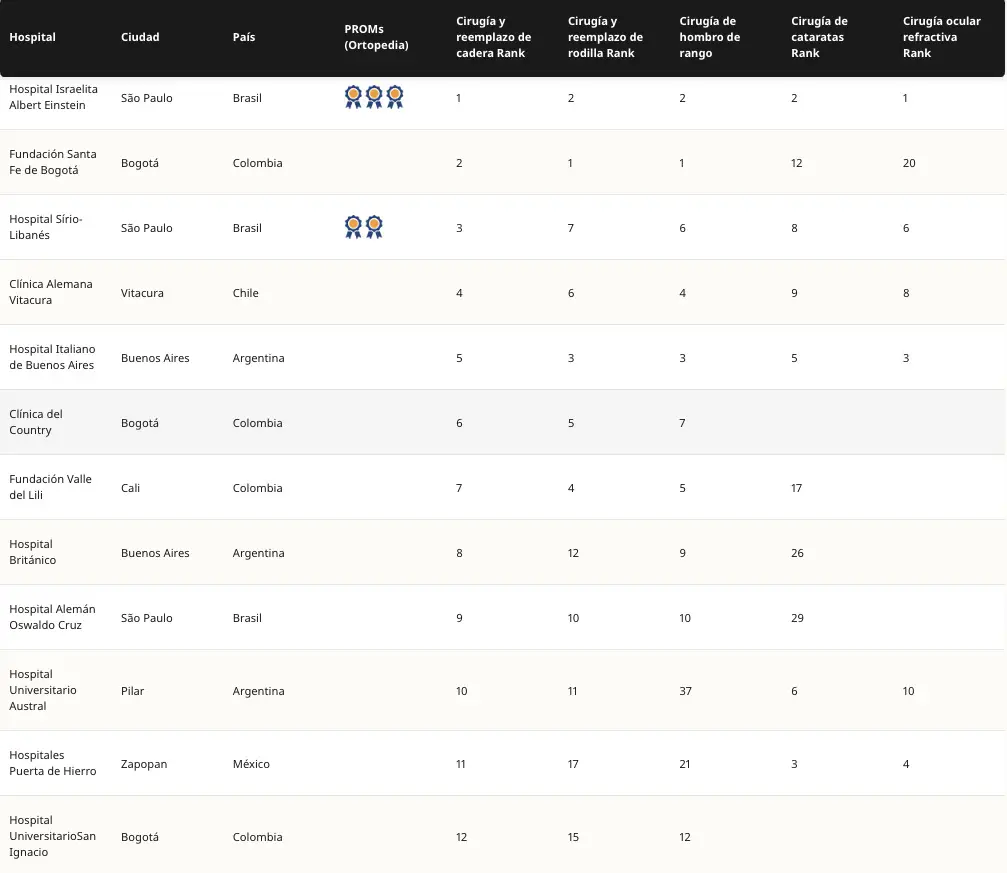Sort by the Hospital column header
Screen dimensions: 1007x873
tap(32, 37)
